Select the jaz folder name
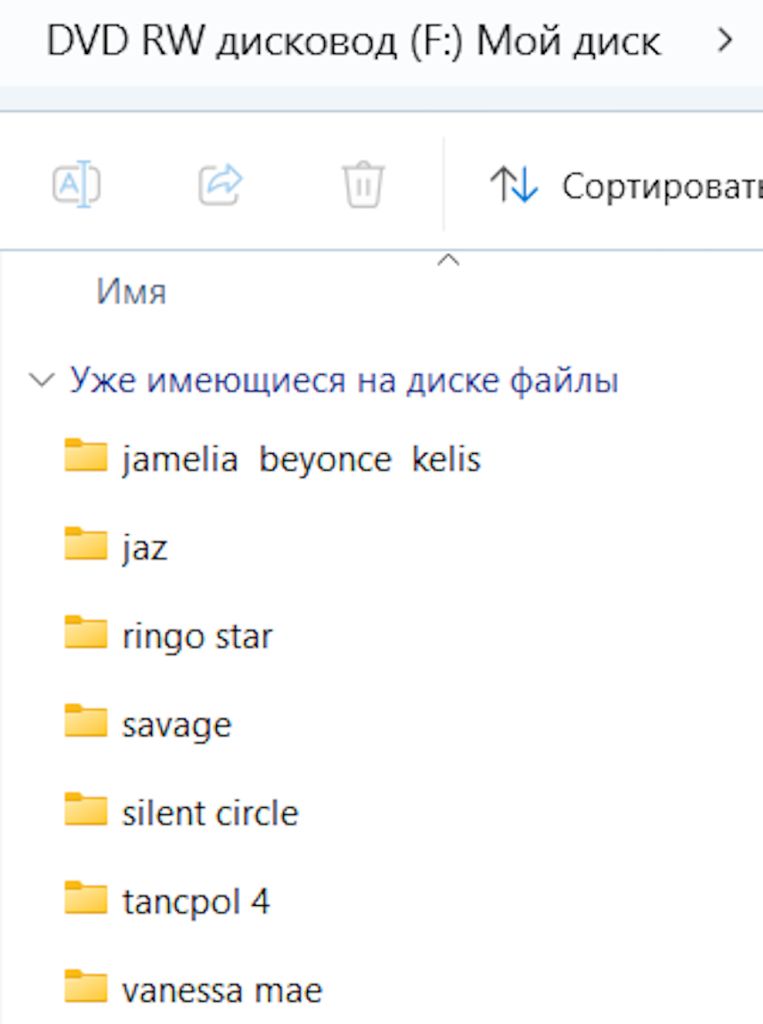The width and height of the screenshot is (763, 1024). pyautogui.click(x=144, y=548)
